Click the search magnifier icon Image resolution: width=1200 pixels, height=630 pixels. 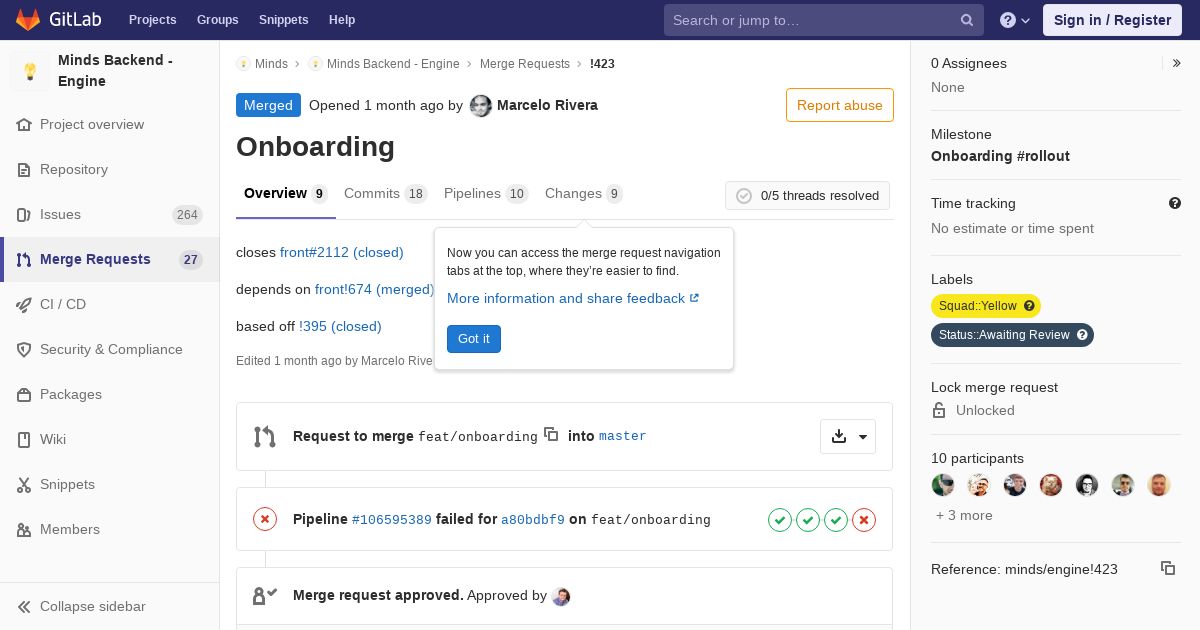coord(967,20)
